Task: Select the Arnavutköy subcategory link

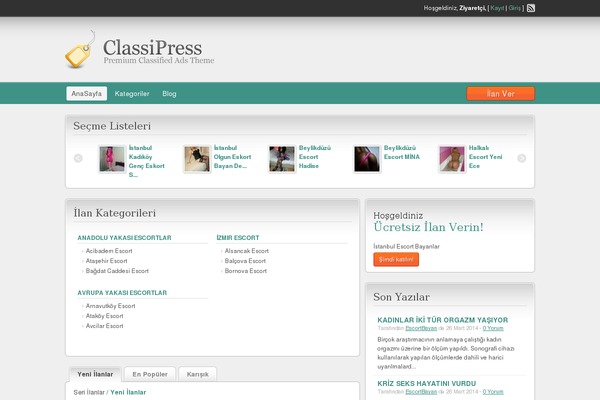Action: (110, 306)
